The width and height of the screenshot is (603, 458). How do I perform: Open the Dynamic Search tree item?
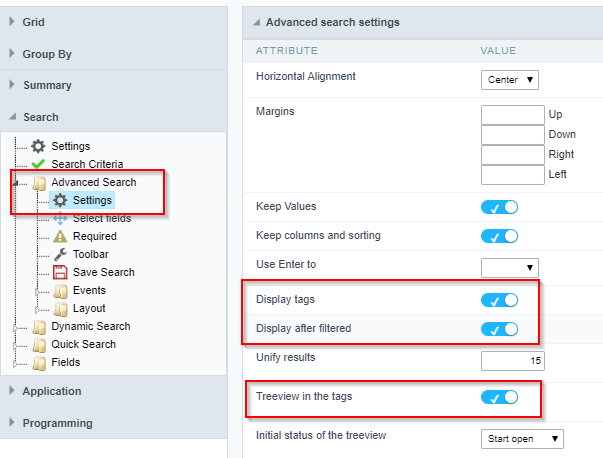click(x=90, y=326)
